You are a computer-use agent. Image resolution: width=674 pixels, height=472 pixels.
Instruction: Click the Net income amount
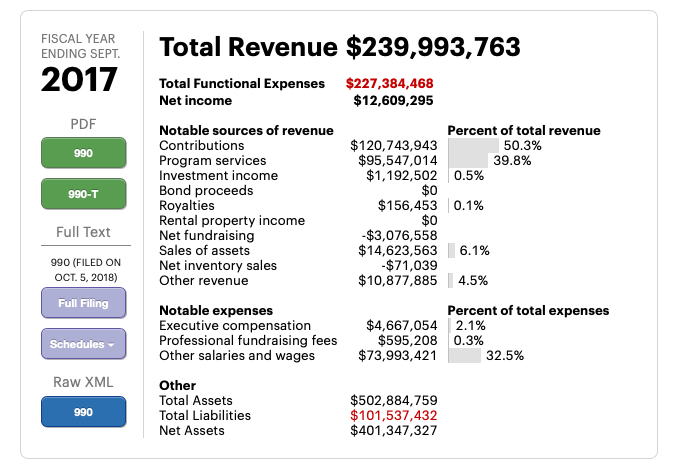click(x=393, y=100)
